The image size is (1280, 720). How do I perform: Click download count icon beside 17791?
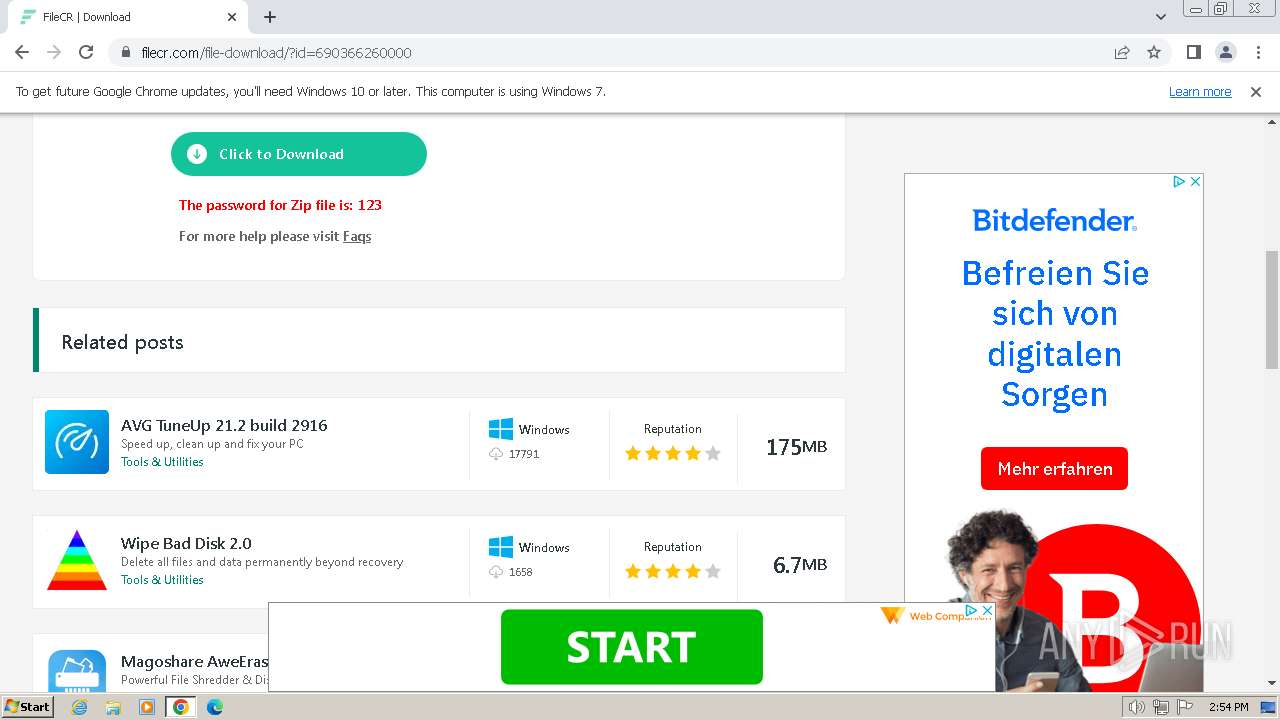tap(496, 454)
